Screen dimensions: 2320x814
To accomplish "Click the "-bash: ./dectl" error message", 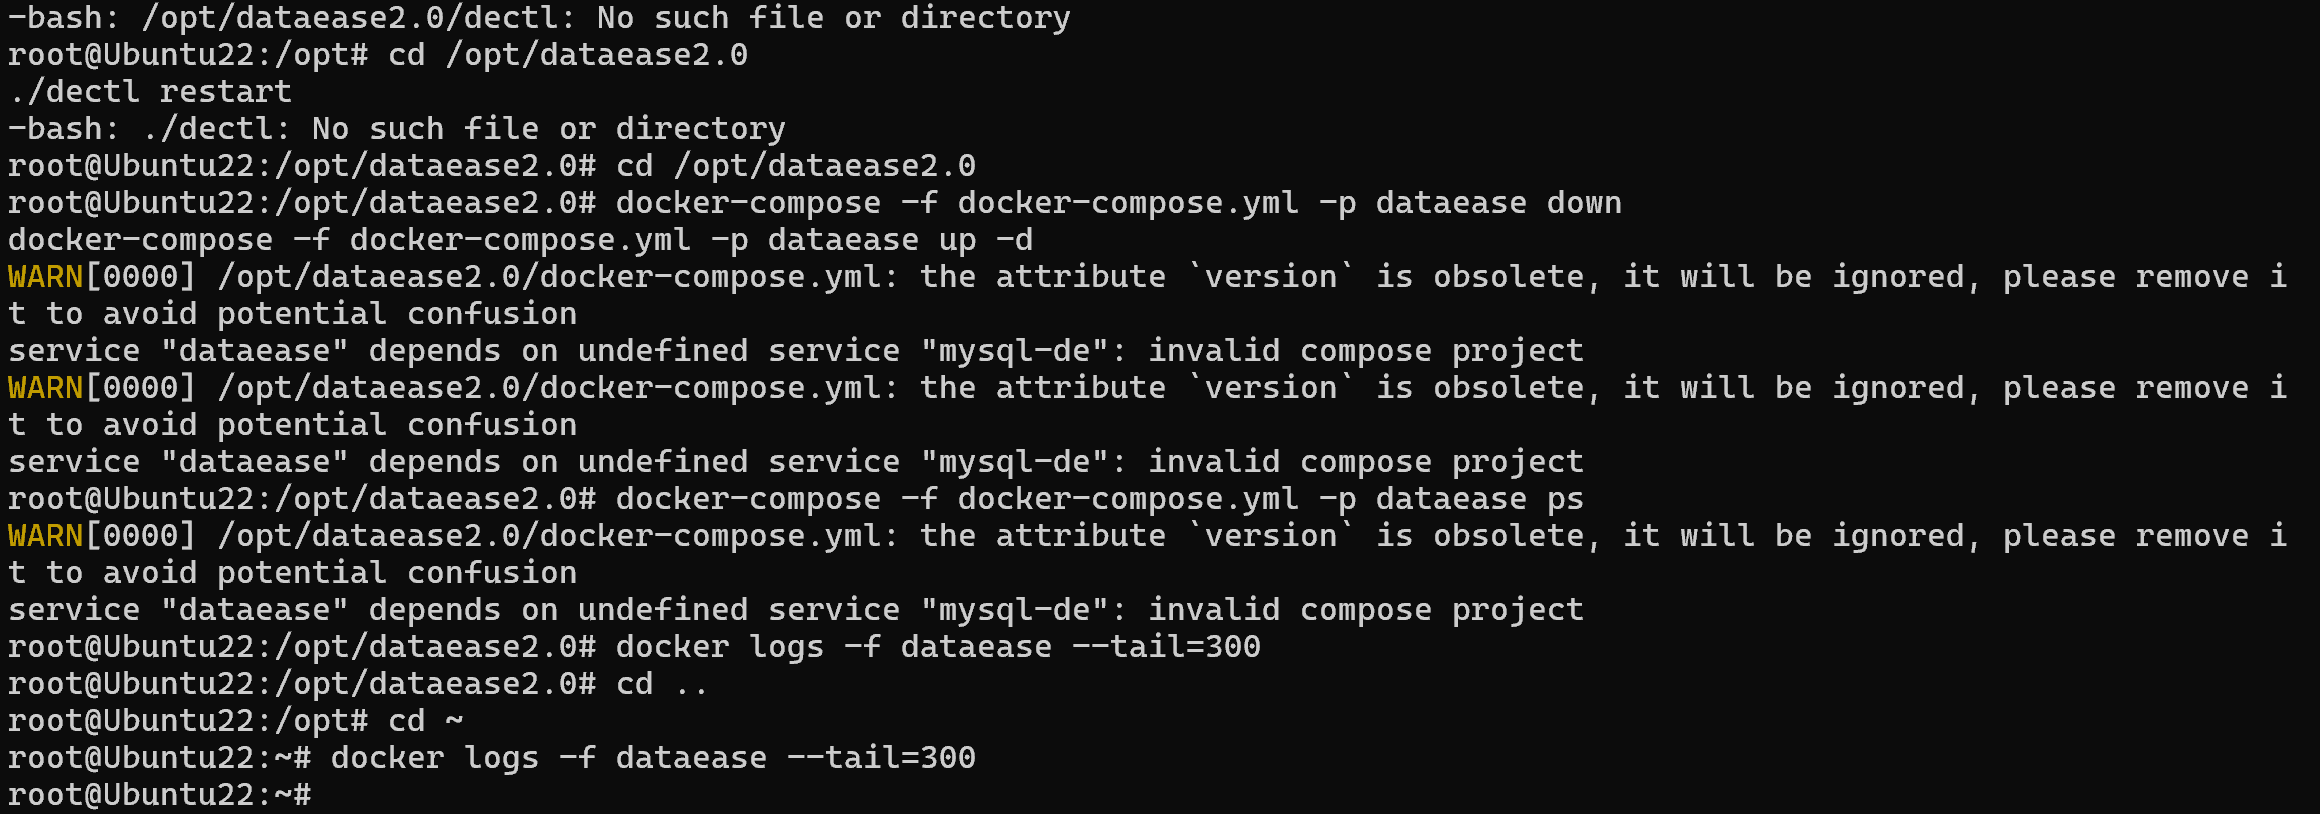I will (397, 129).
